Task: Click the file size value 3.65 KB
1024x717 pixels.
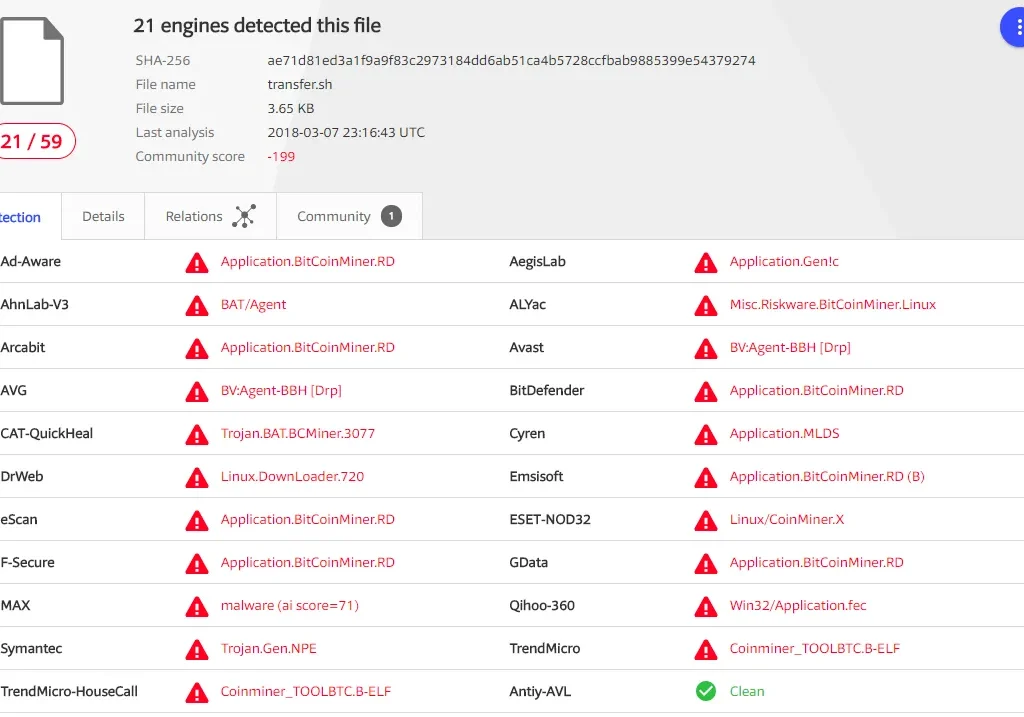Action: pyautogui.click(x=291, y=108)
